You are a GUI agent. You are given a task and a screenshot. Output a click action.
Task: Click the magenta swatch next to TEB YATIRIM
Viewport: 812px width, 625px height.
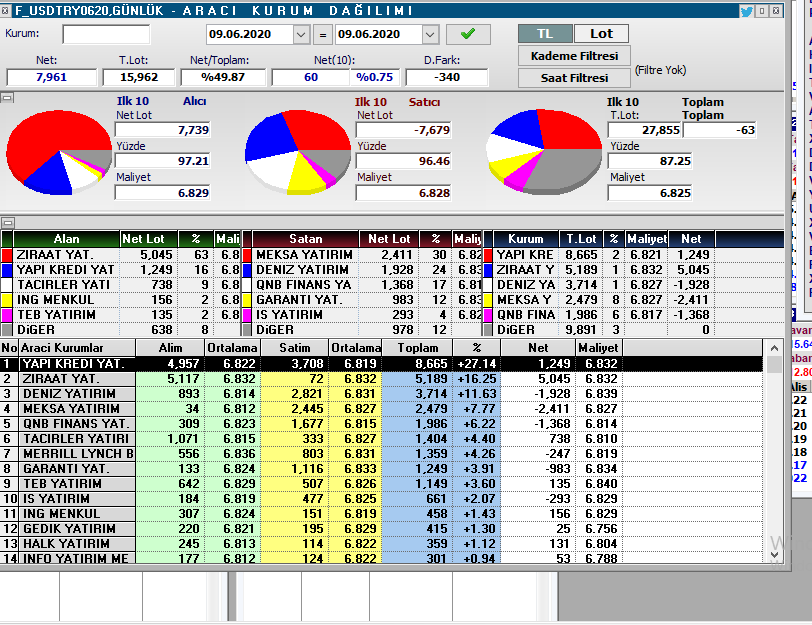click(7, 315)
